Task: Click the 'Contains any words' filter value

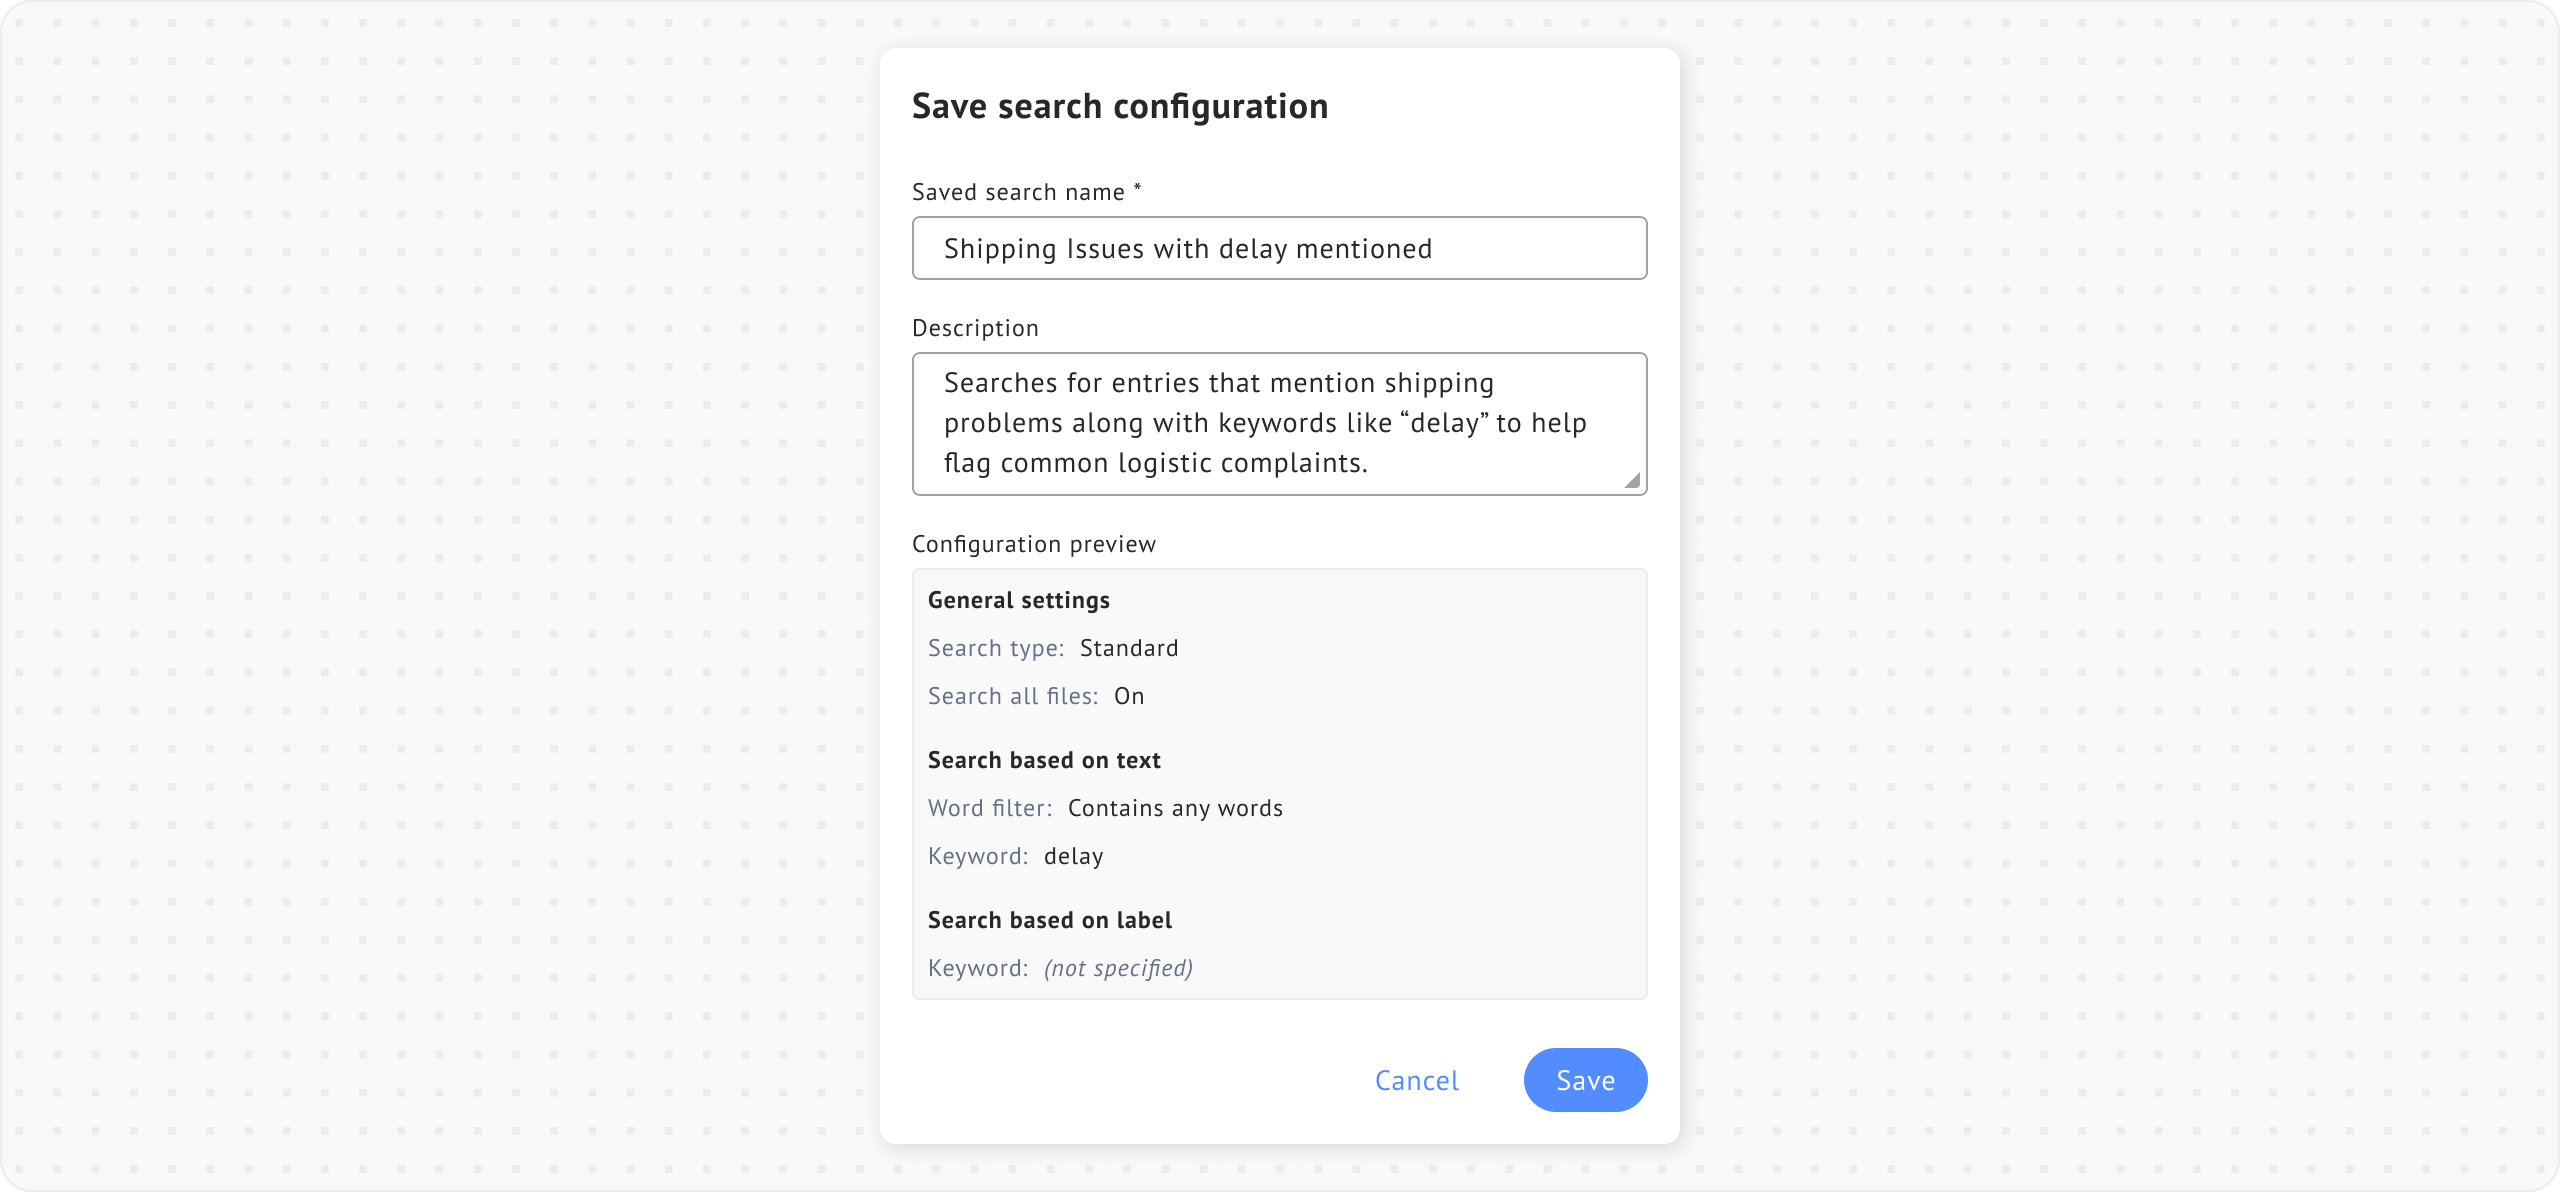Action: coord(1175,808)
